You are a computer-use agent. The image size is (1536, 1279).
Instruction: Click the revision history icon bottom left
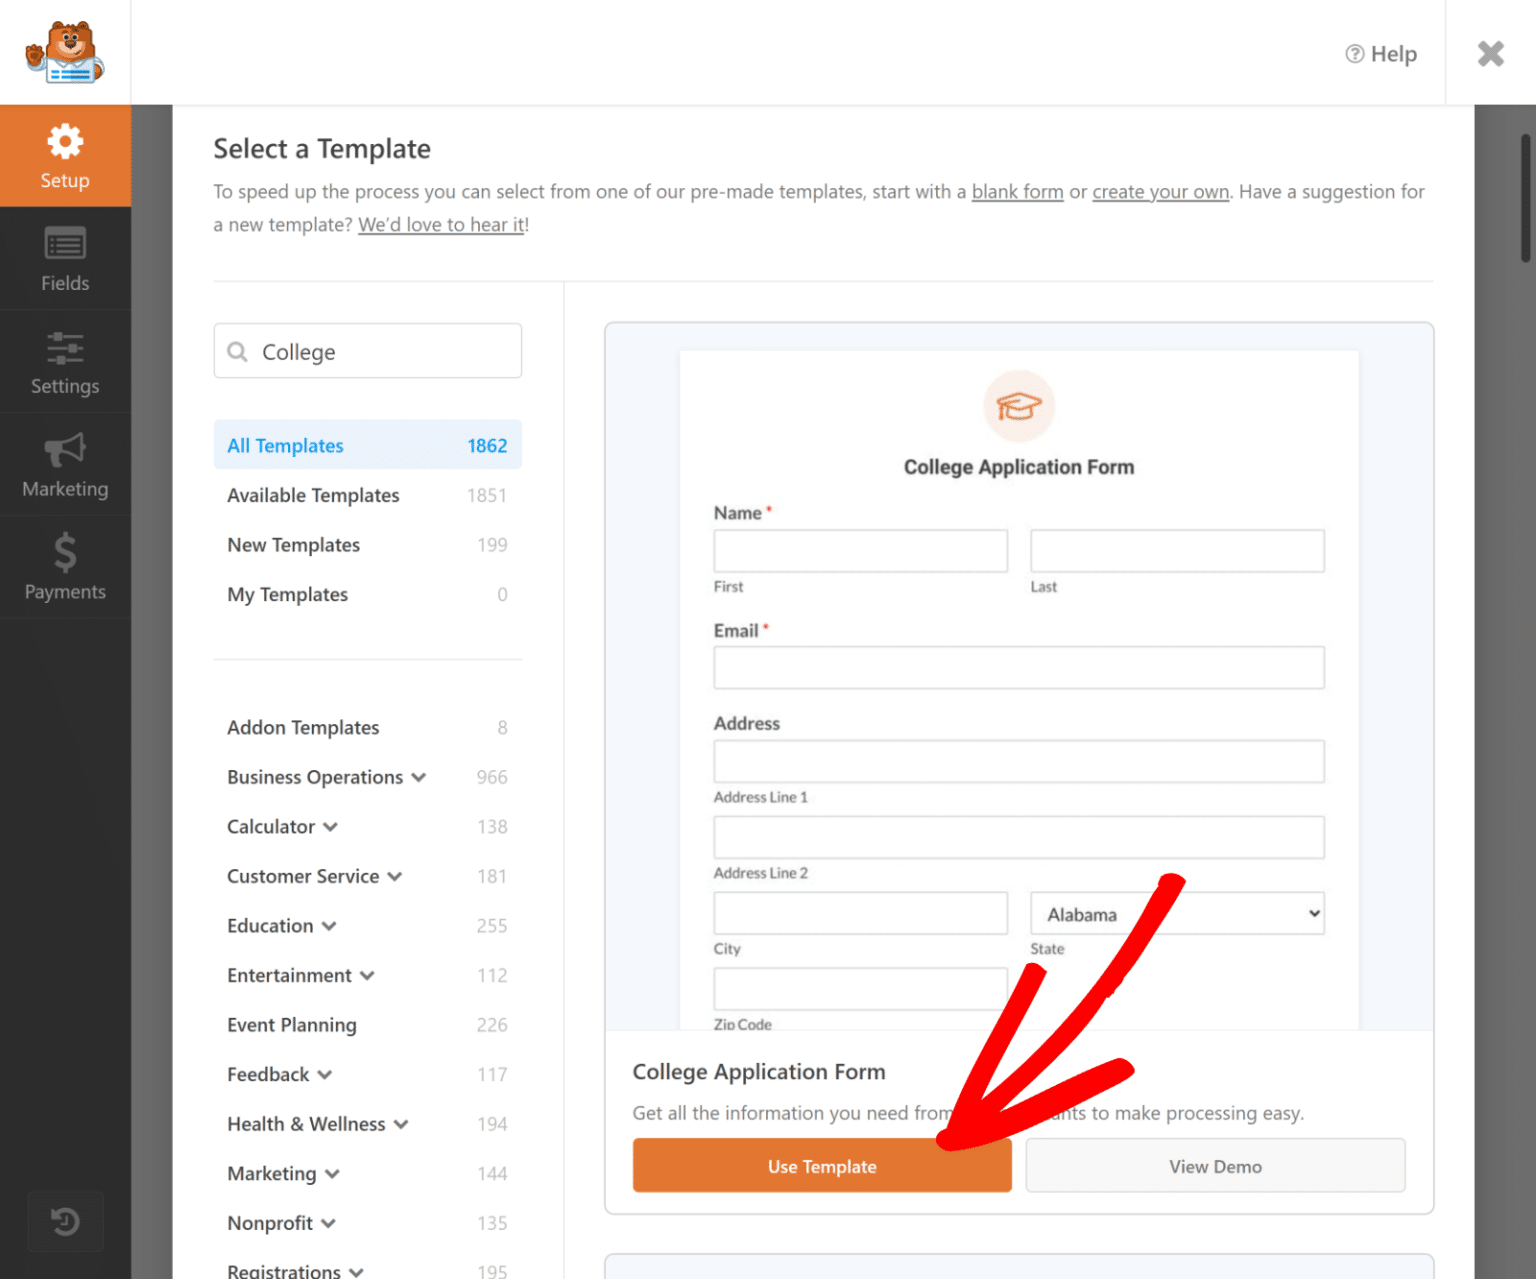tap(65, 1221)
